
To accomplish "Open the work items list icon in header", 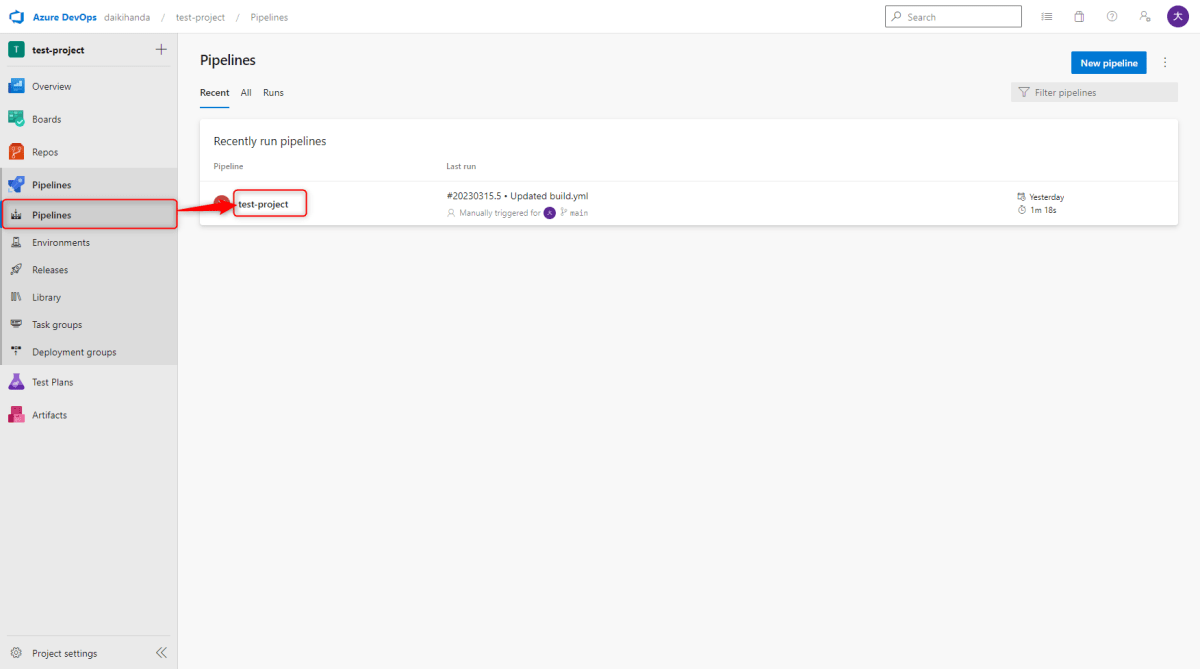I will click(1047, 17).
